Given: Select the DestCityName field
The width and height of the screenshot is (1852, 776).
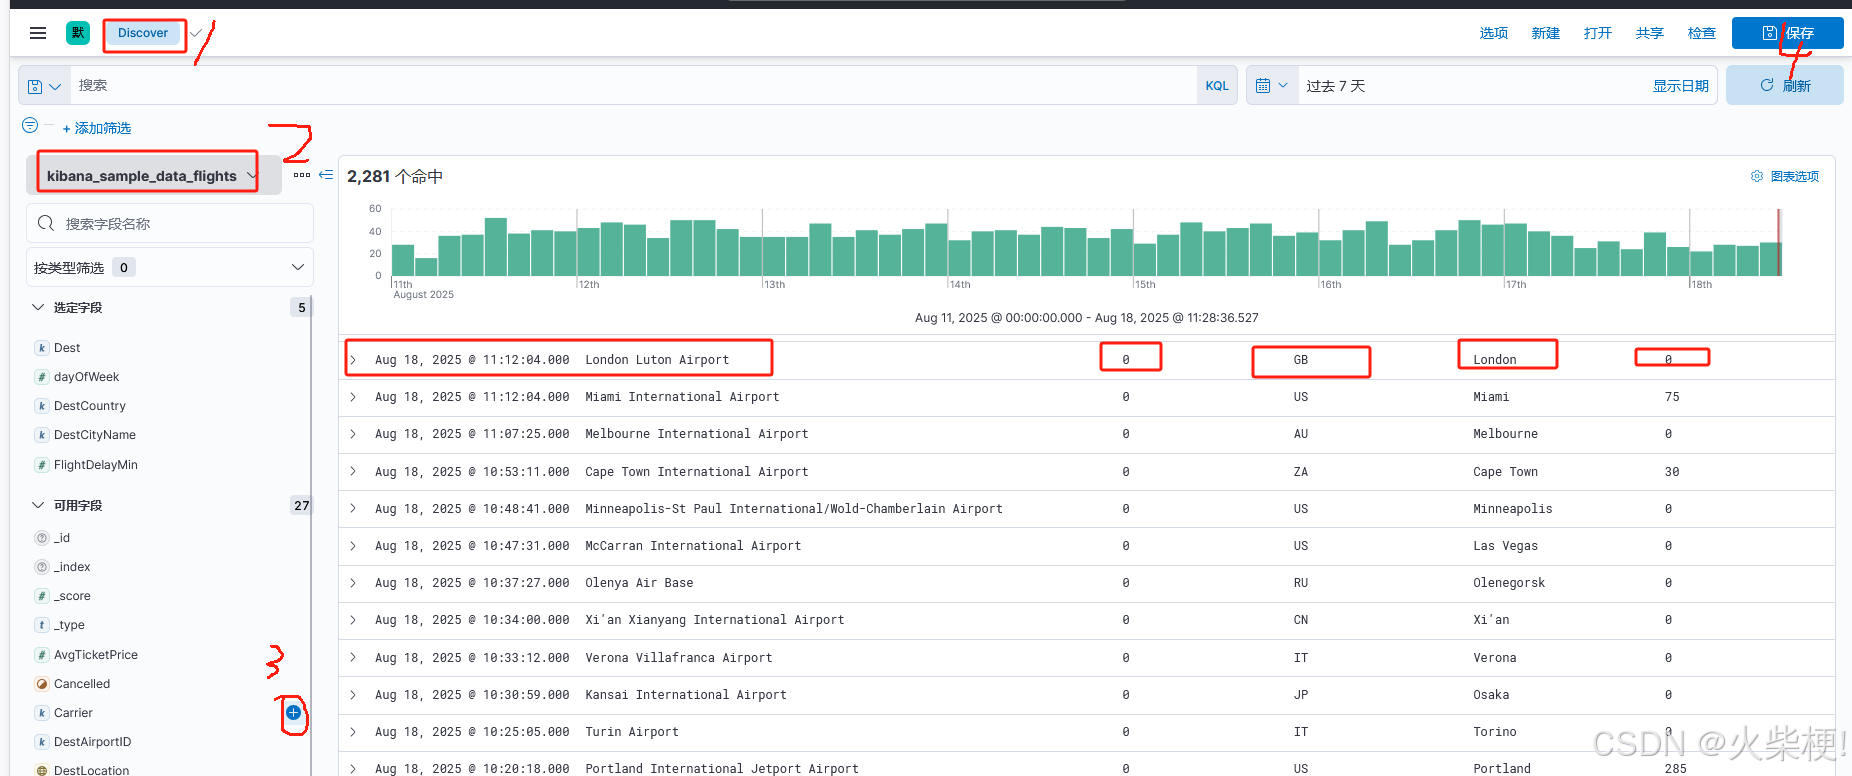Looking at the screenshot, I should (95, 435).
